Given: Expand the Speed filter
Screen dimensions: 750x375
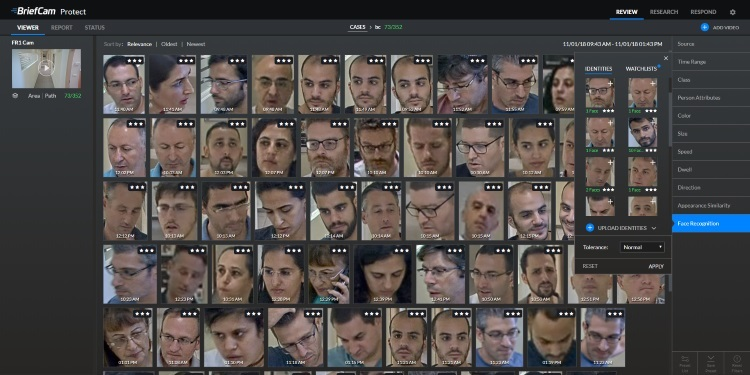Looking at the screenshot, I should (x=711, y=152).
